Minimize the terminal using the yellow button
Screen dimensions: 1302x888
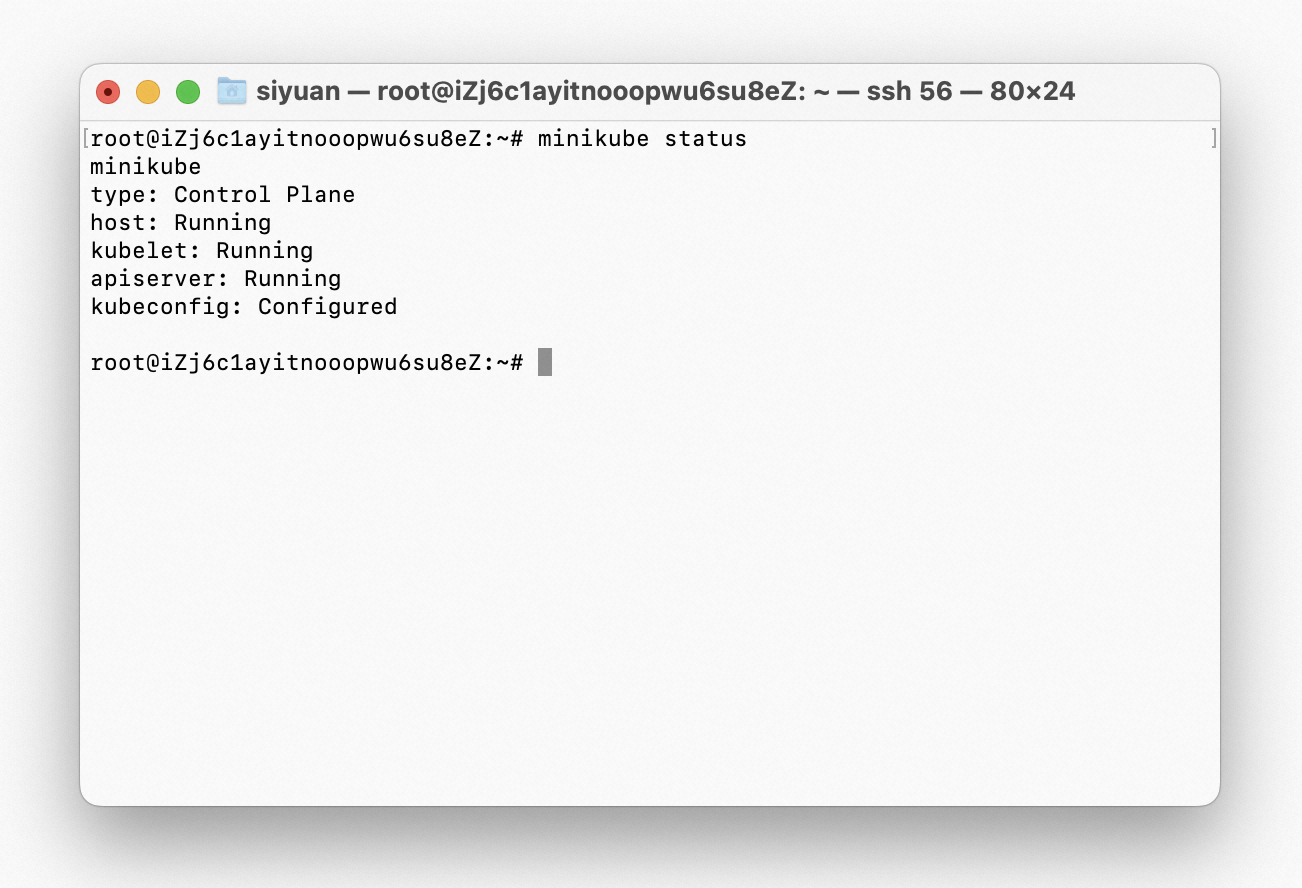pyautogui.click(x=148, y=92)
